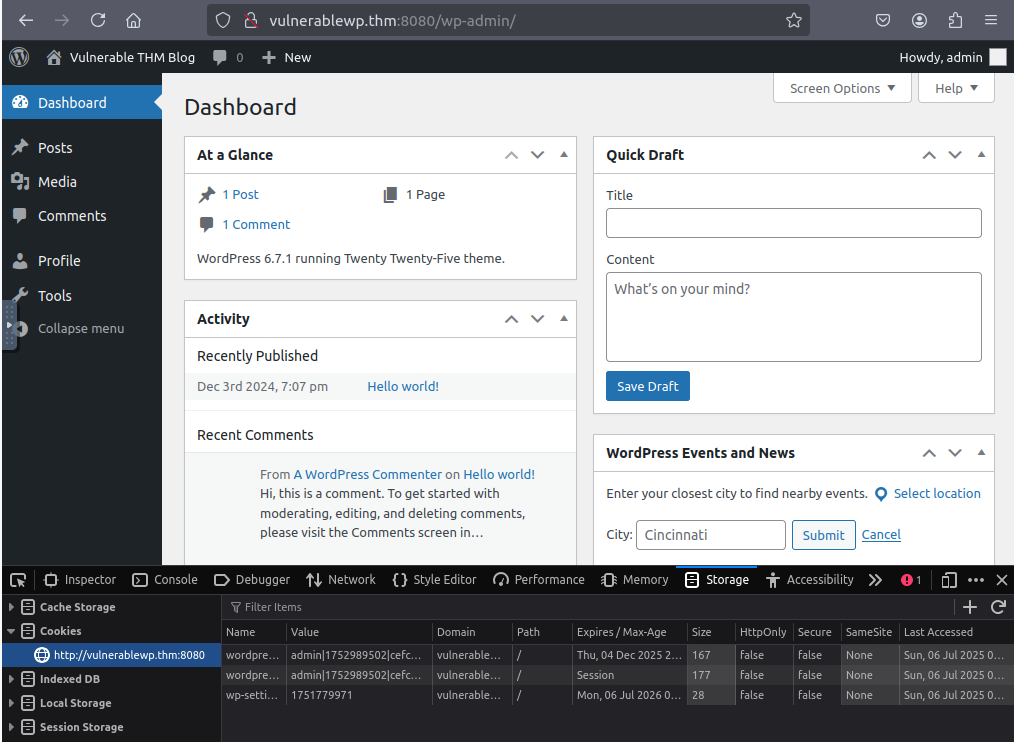Open the Firefox hamburger menu
Image resolution: width=1014 pixels, height=742 pixels.
[x=991, y=21]
